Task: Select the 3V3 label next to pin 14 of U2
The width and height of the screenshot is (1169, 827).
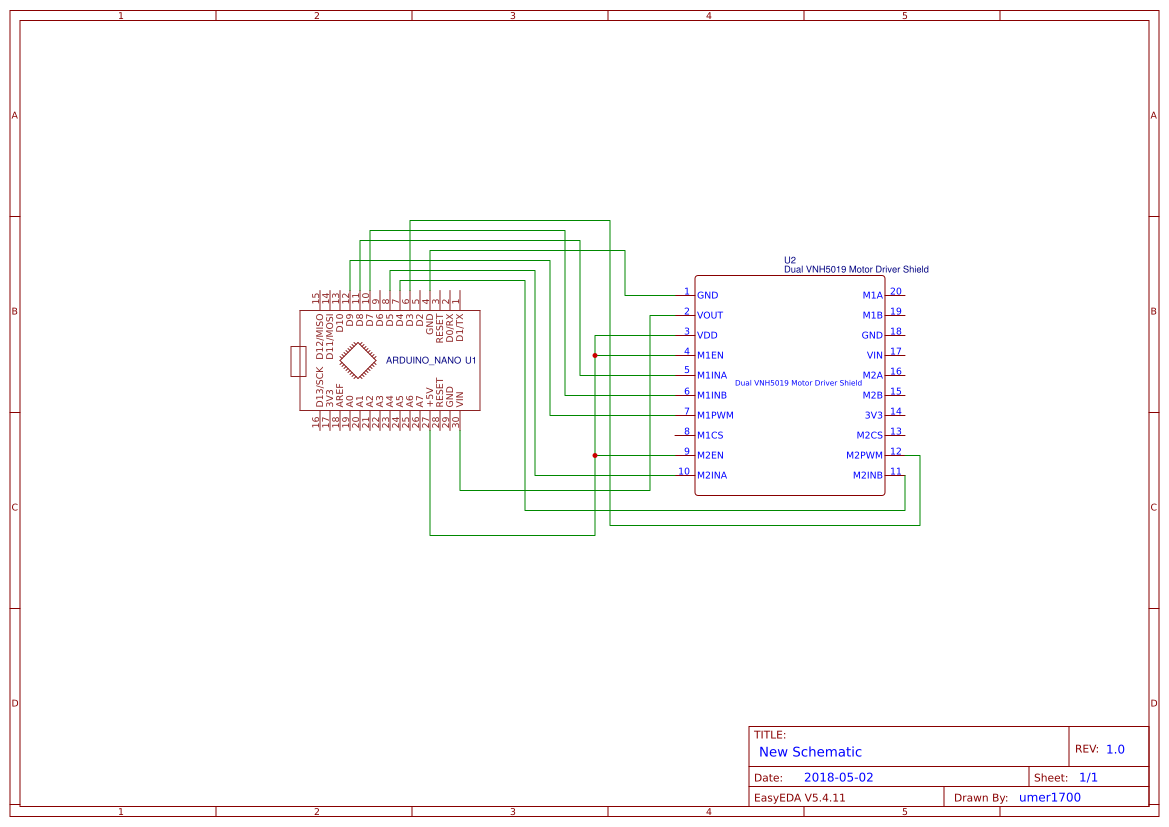Action: 874,415
